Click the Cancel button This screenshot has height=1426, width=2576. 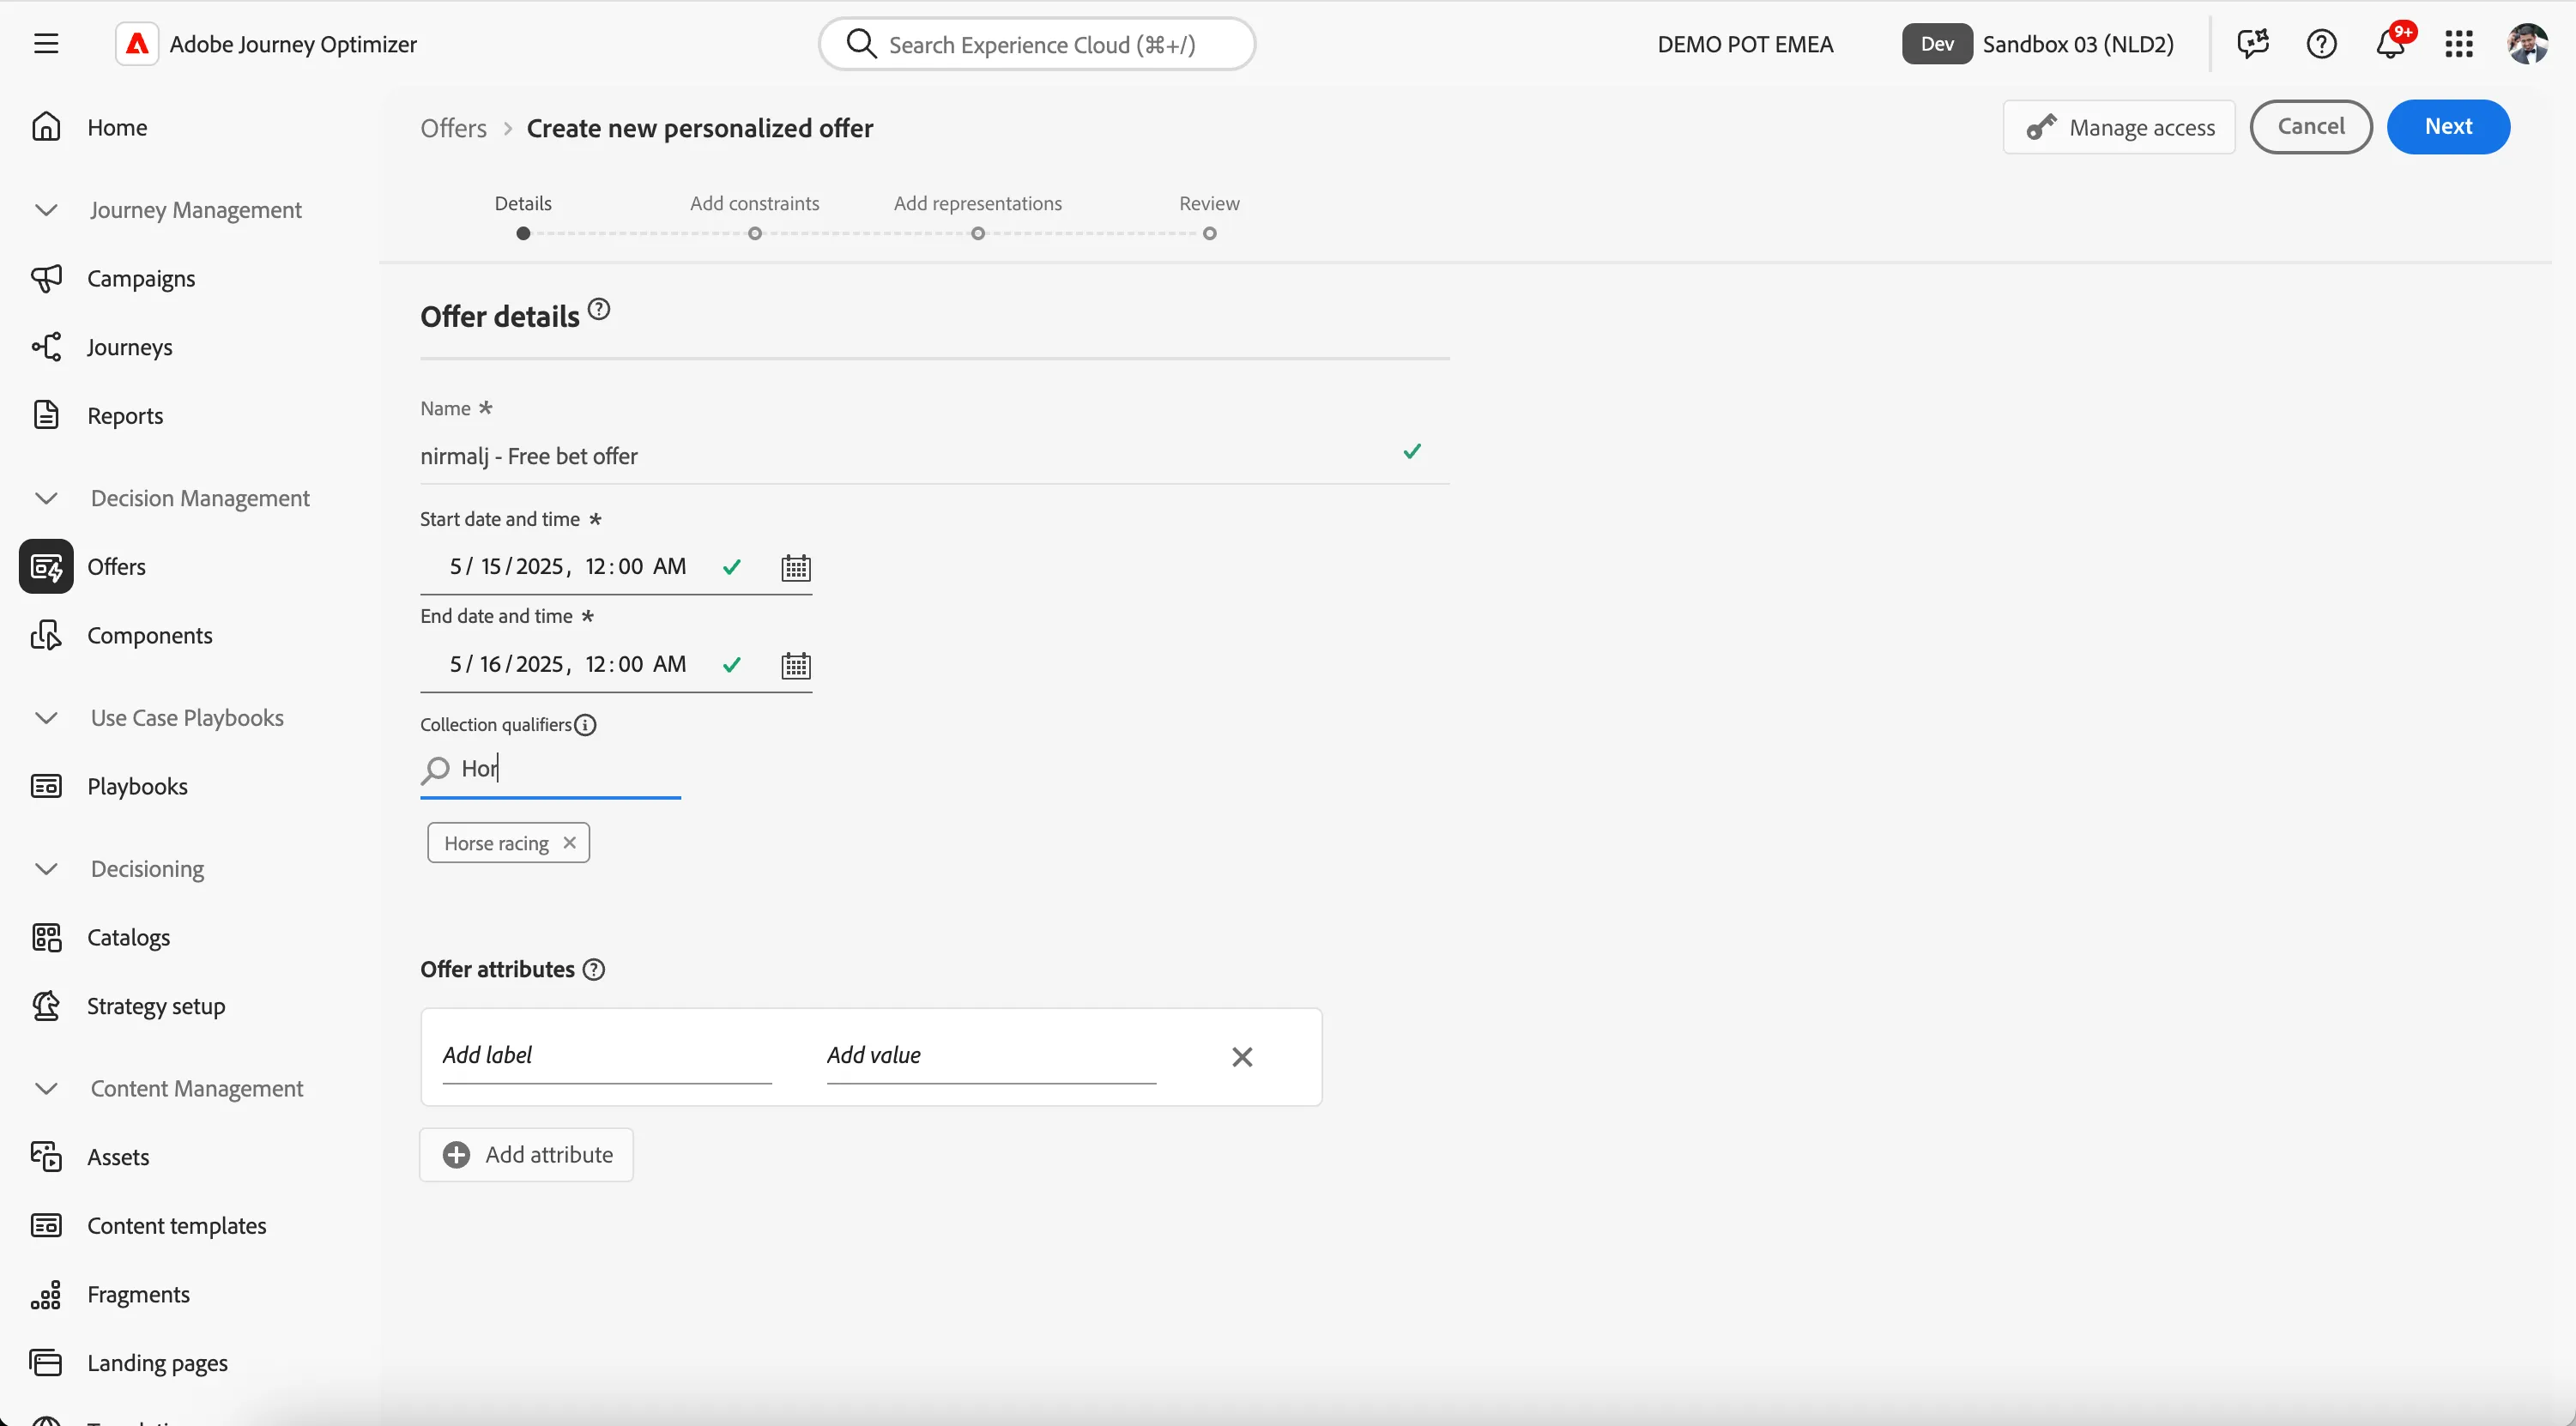(x=2311, y=127)
